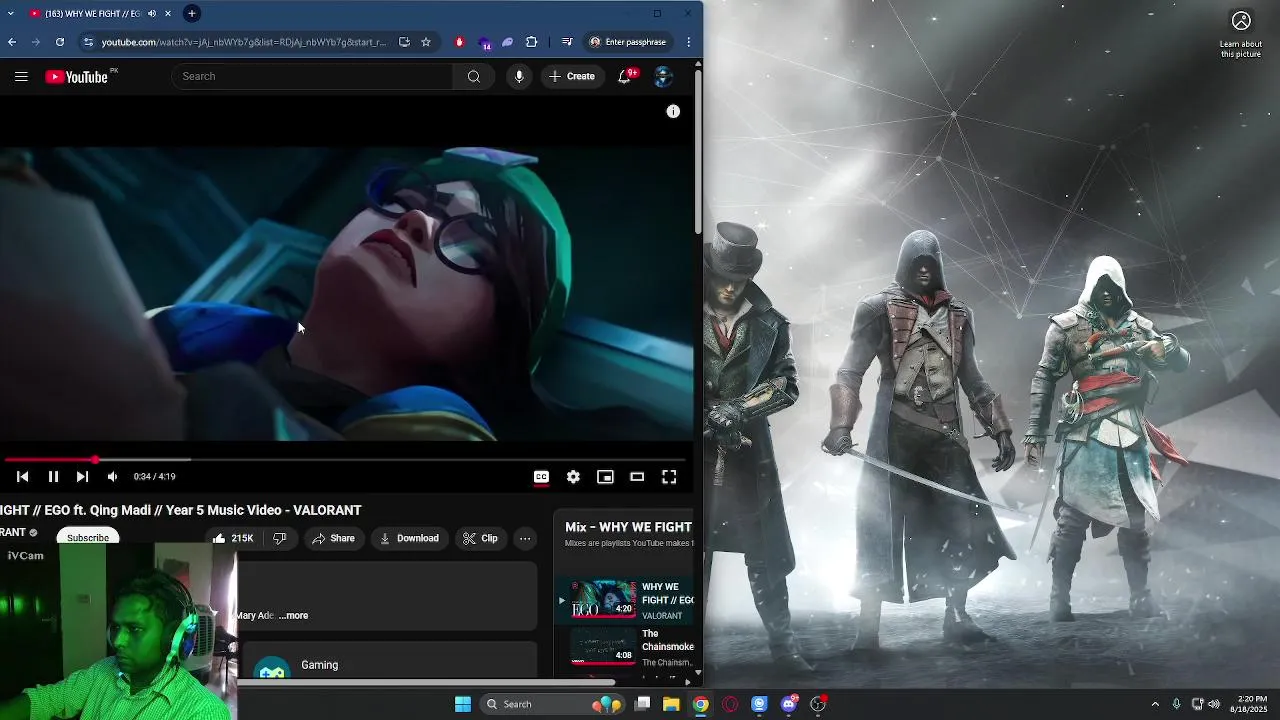
Task: Click the Enter passphrase profile button
Action: click(x=628, y=42)
